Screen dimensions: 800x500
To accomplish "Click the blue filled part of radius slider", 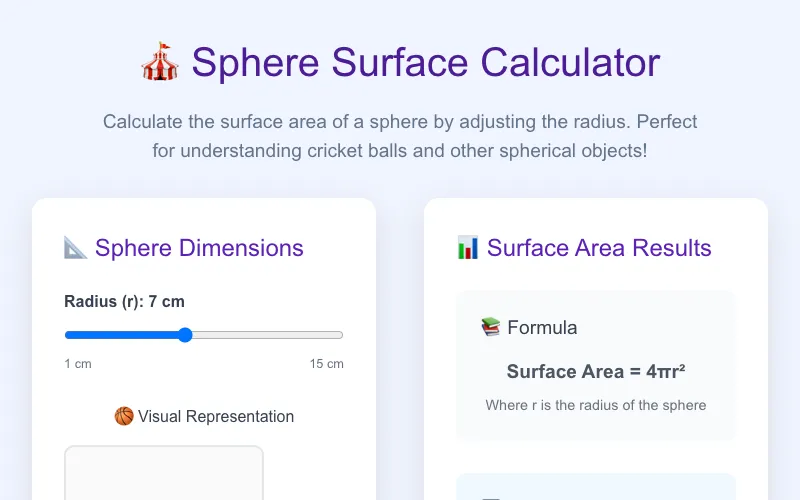I will point(122,335).
